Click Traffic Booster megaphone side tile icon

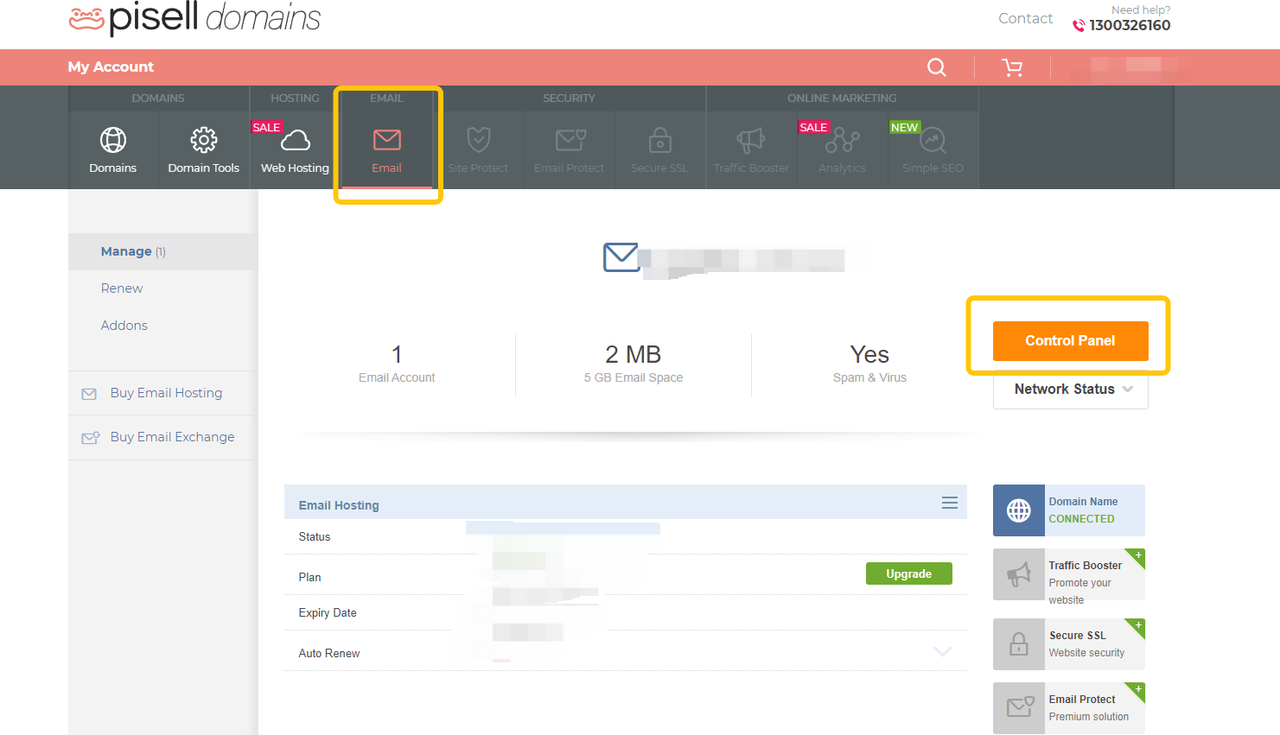point(1019,575)
